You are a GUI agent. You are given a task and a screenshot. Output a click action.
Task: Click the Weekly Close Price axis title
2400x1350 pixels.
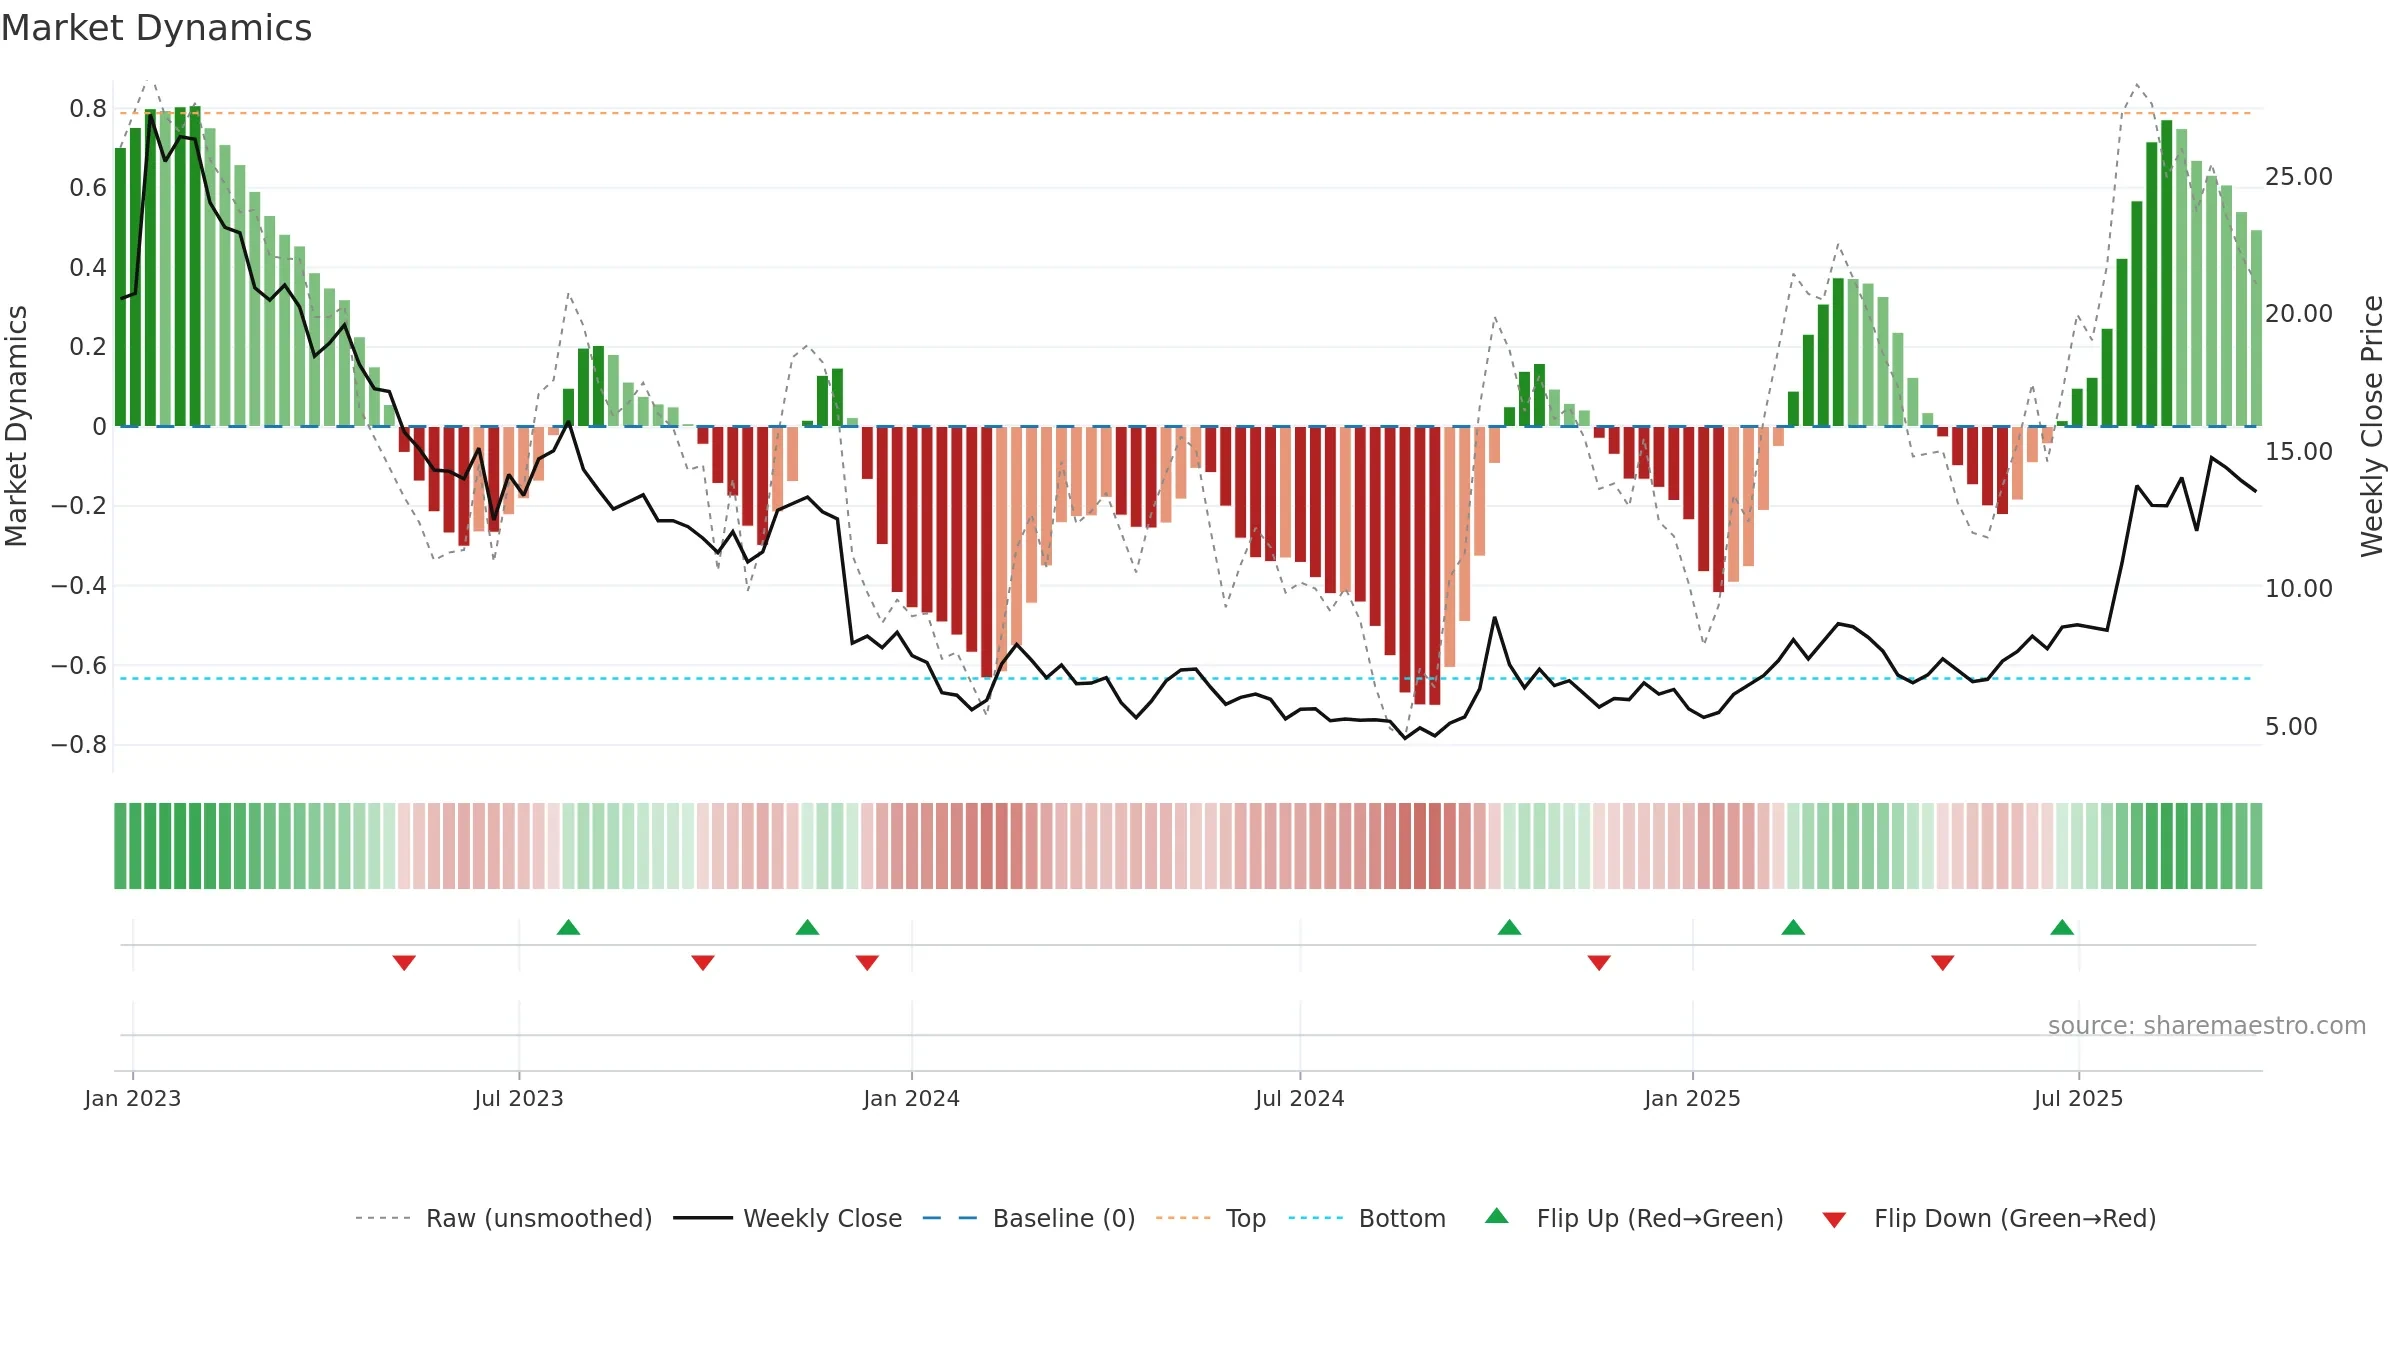(2372, 426)
